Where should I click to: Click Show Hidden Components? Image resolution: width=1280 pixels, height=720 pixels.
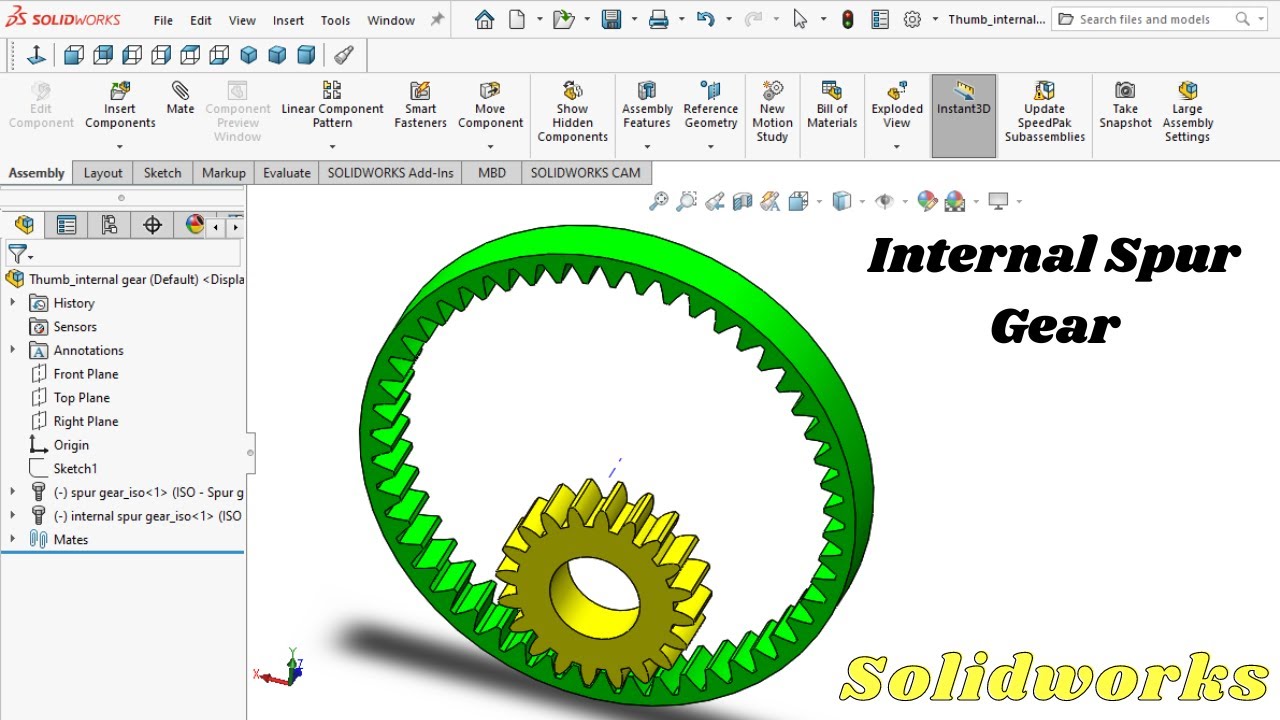pos(572,112)
